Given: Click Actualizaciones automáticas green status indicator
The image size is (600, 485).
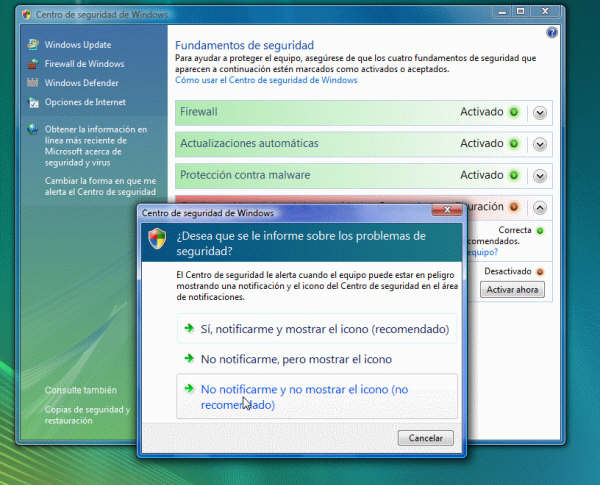Looking at the screenshot, I should 514,144.
